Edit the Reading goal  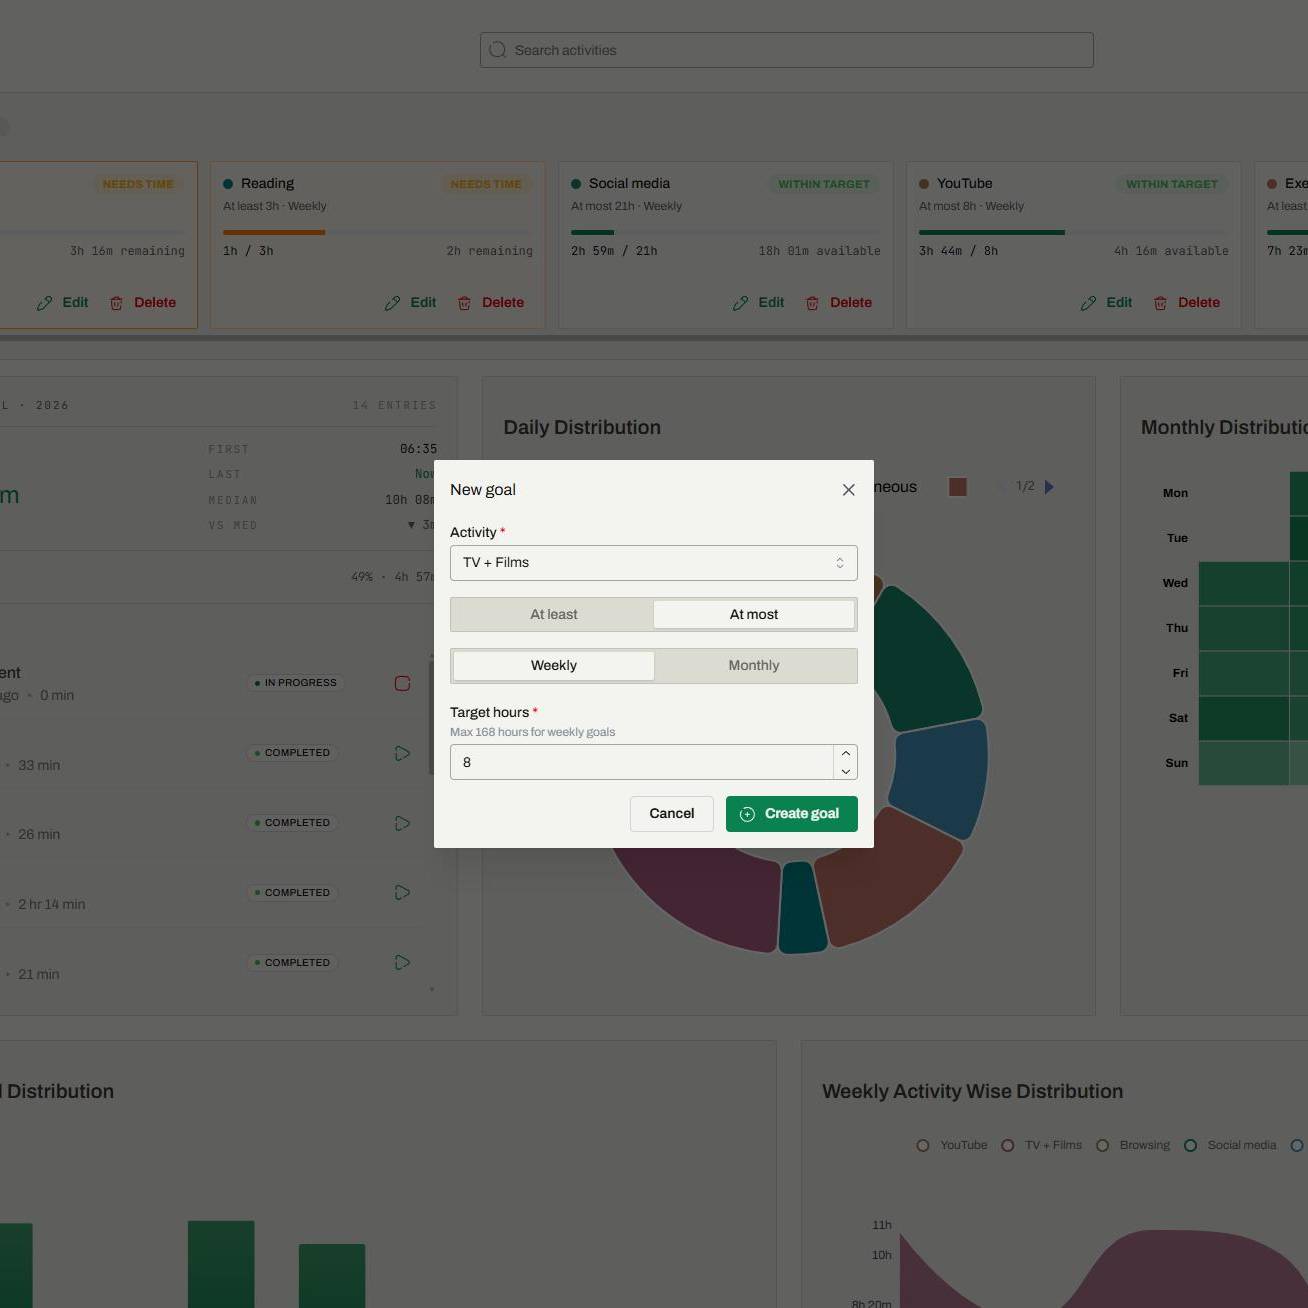coord(411,303)
